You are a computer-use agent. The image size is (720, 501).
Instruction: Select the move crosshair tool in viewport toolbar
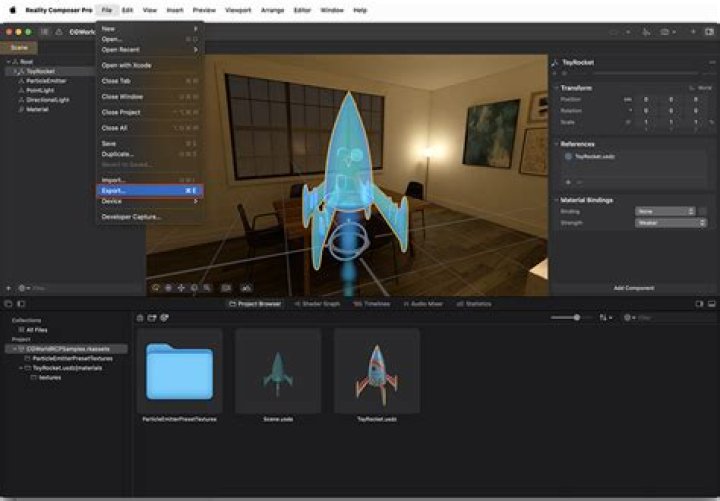coord(181,288)
